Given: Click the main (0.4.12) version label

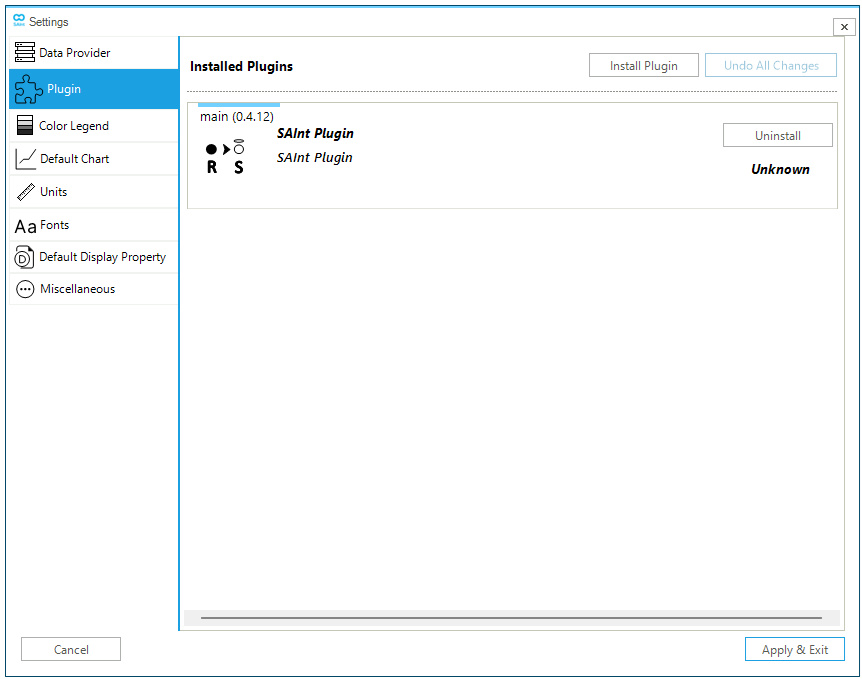Looking at the screenshot, I should tap(237, 117).
